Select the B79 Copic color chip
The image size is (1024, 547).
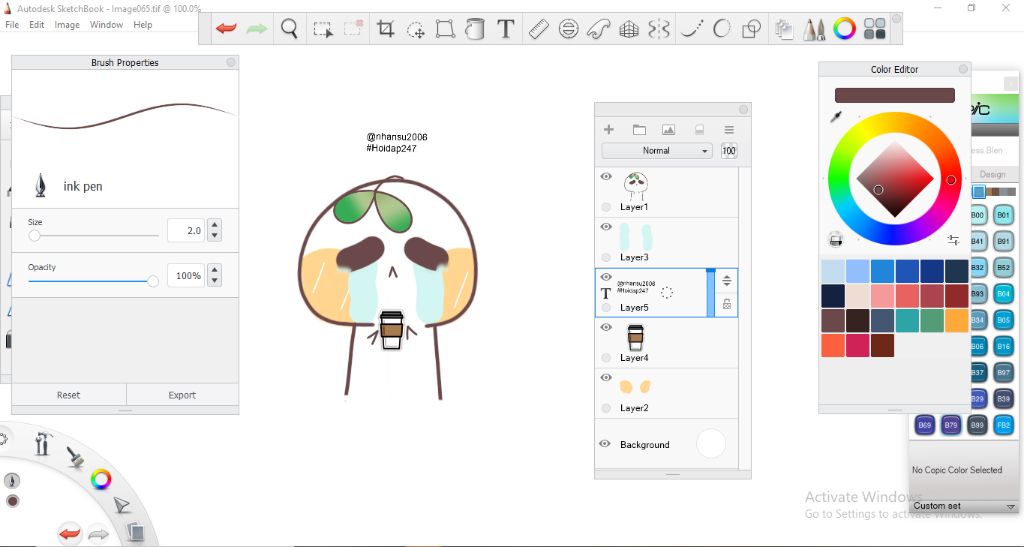coord(951,425)
